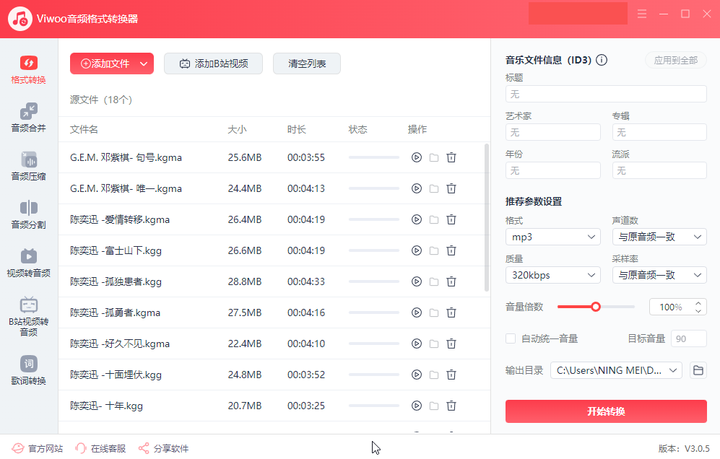
Task: Play 孤勇者.kgma preview
Action: tap(416, 313)
